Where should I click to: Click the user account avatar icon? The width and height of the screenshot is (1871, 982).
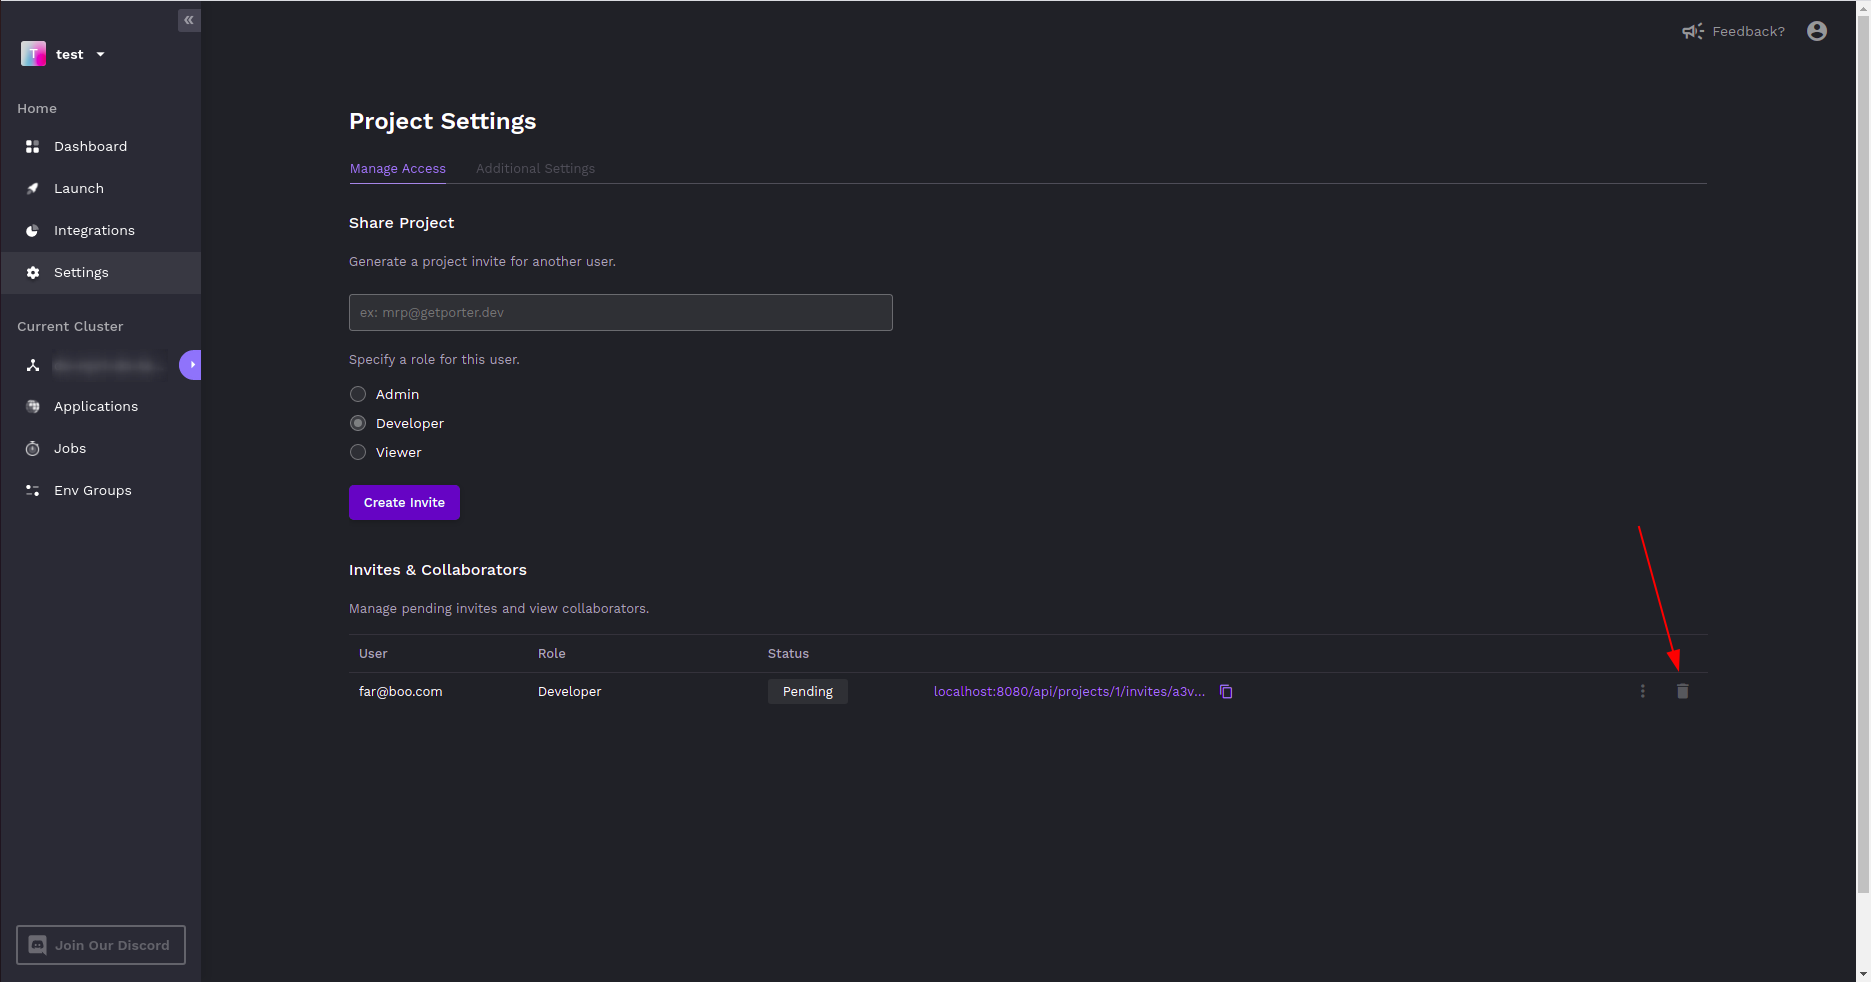click(x=1817, y=31)
